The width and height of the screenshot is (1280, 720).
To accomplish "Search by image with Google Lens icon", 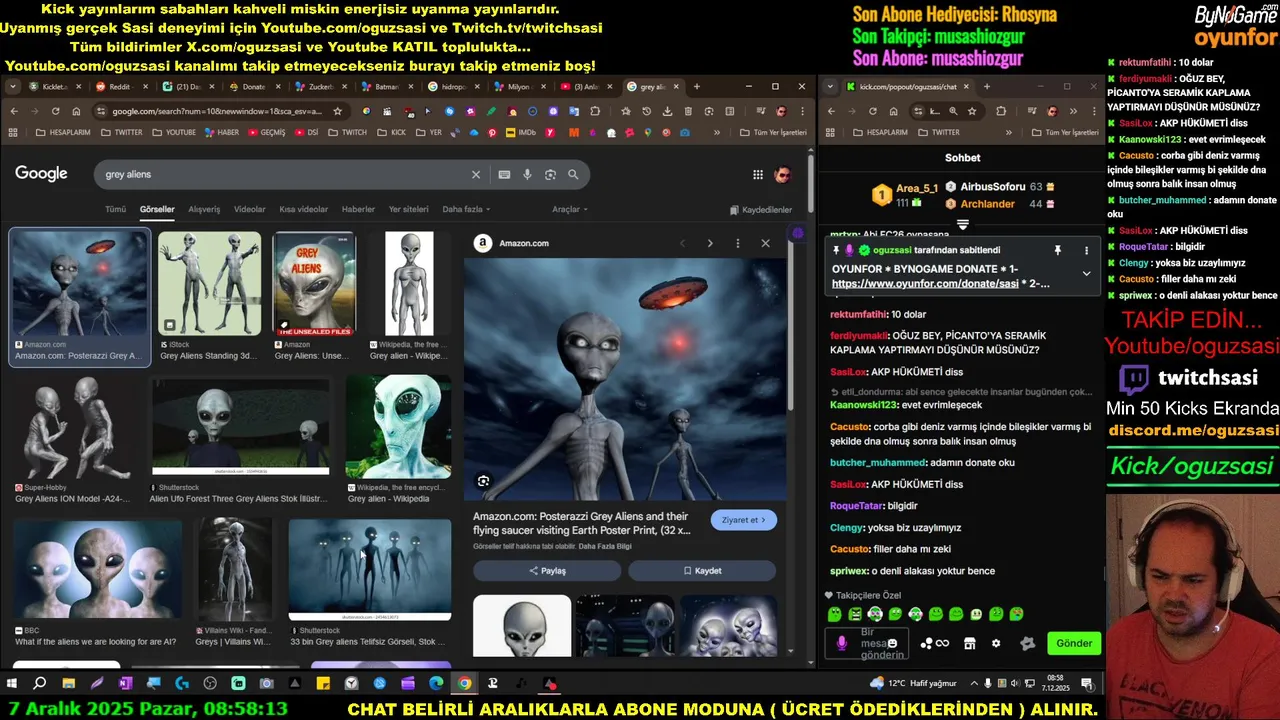I will tap(550, 174).
